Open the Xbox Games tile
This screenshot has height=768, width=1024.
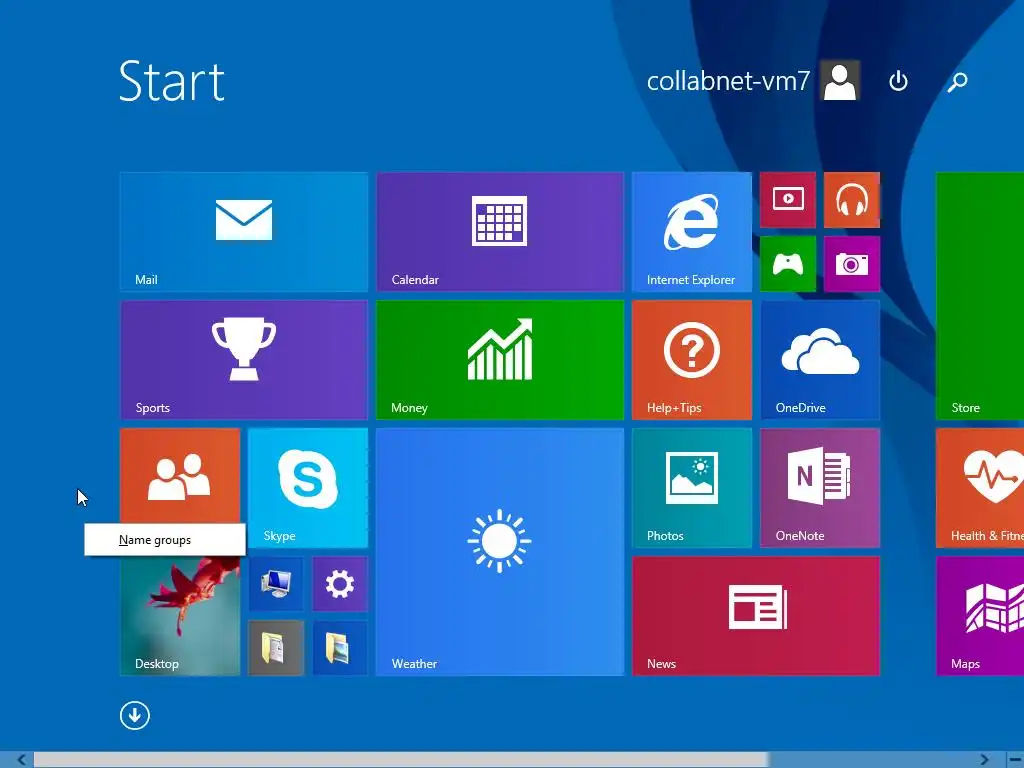[x=788, y=264]
